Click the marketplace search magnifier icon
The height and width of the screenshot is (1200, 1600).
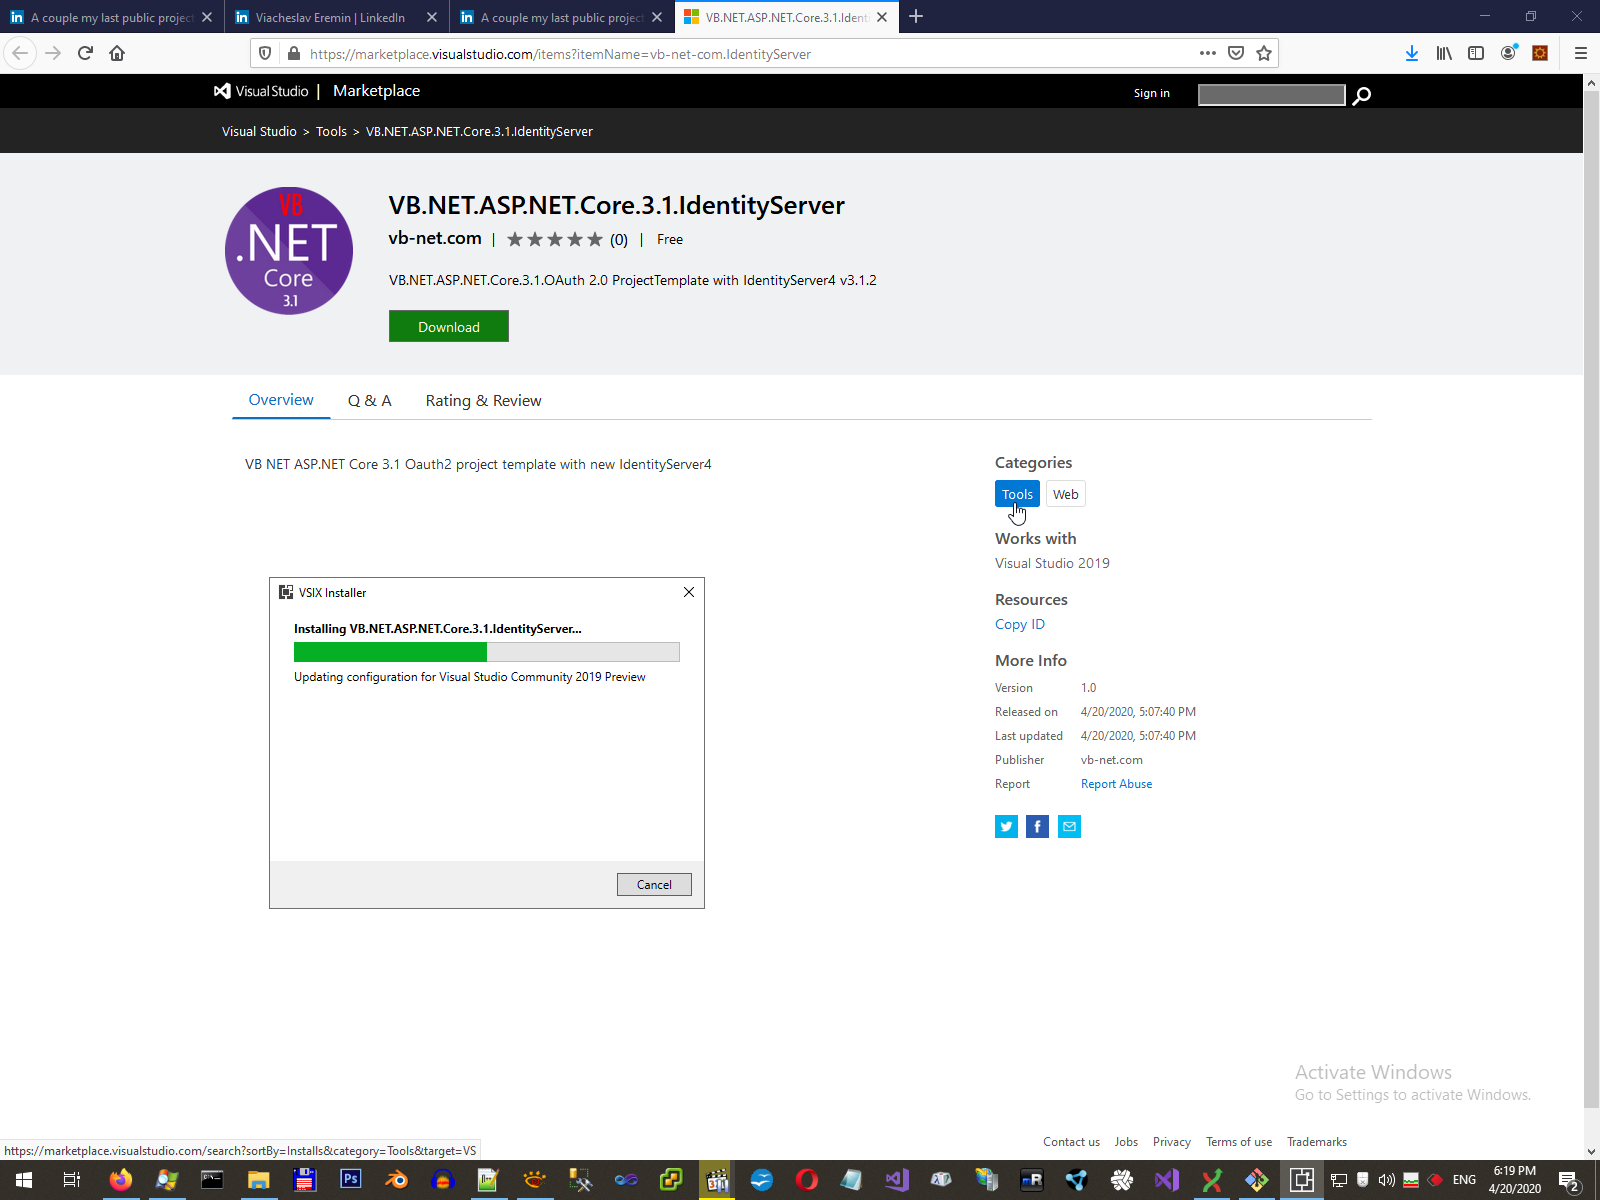click(x=1361, y=95)
